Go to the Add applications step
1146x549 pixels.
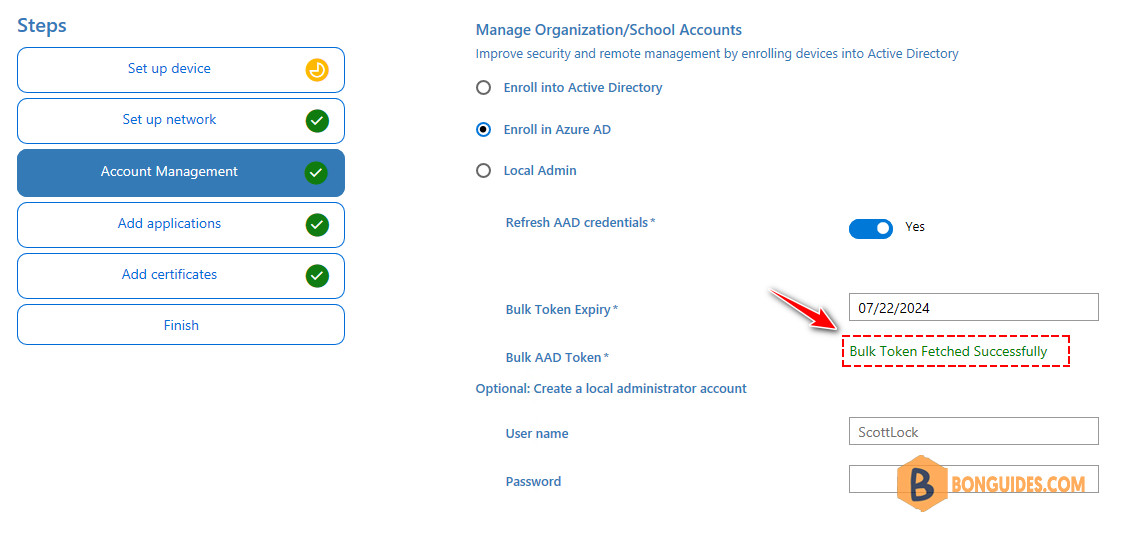(181, 224)
